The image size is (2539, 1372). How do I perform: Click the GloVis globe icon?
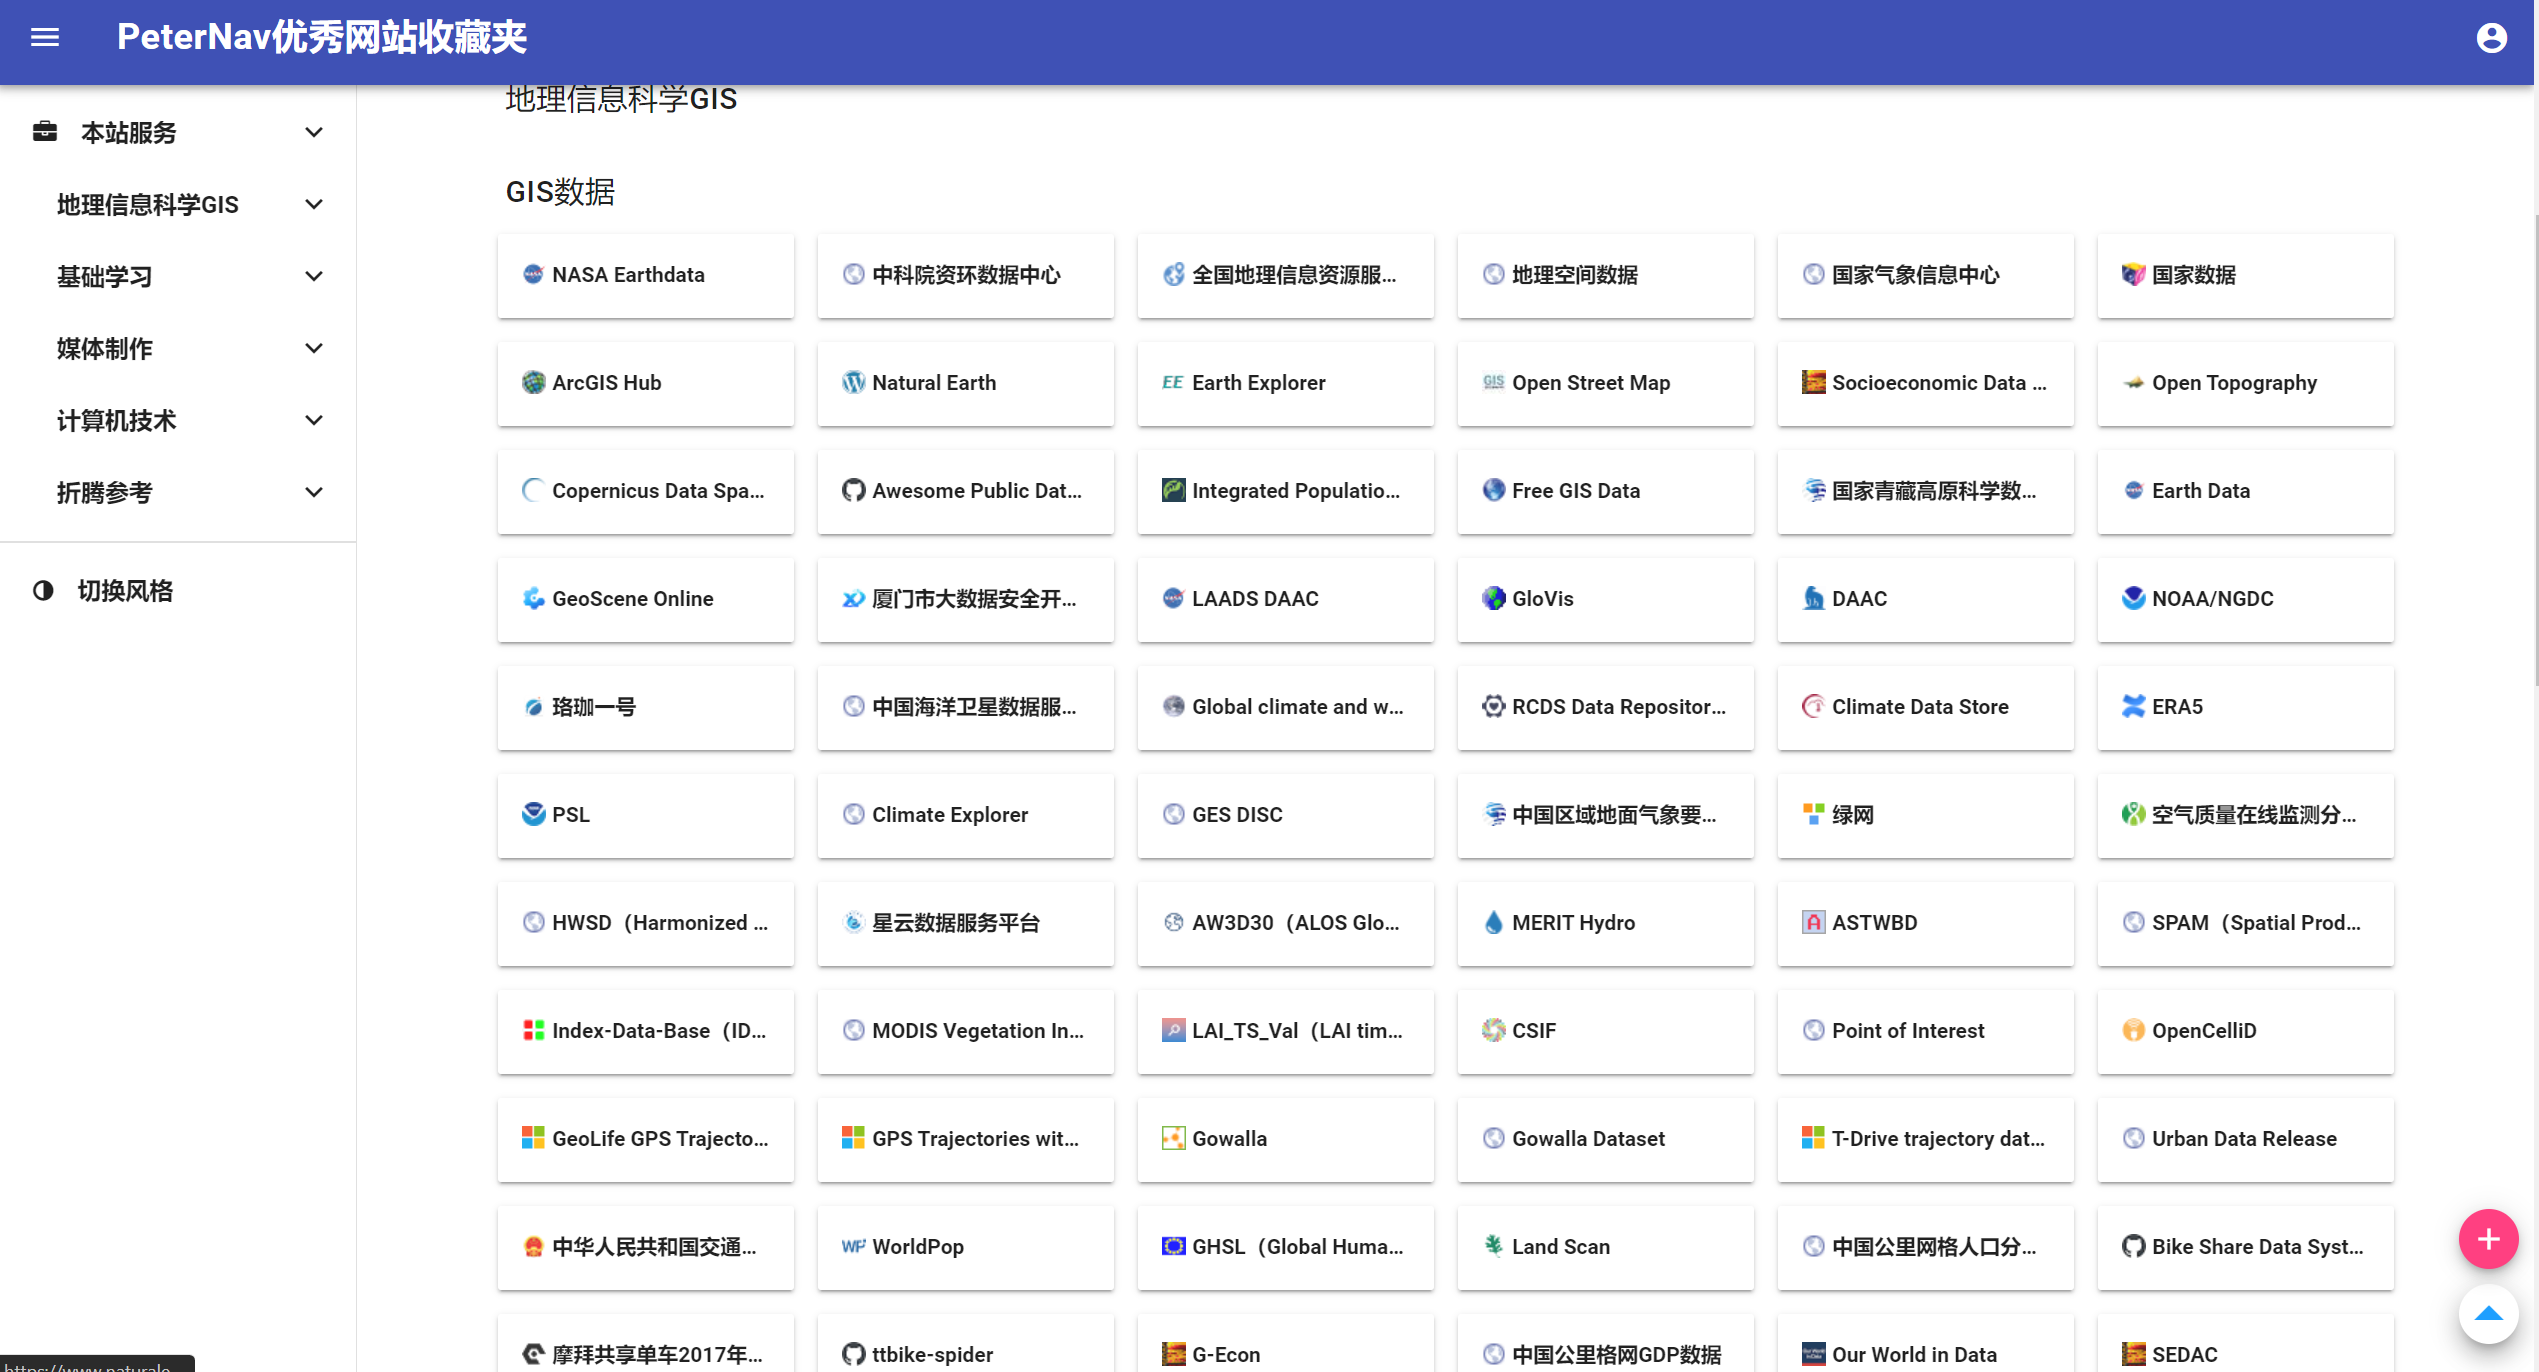pyautogui.click(x=1493, y=598)
